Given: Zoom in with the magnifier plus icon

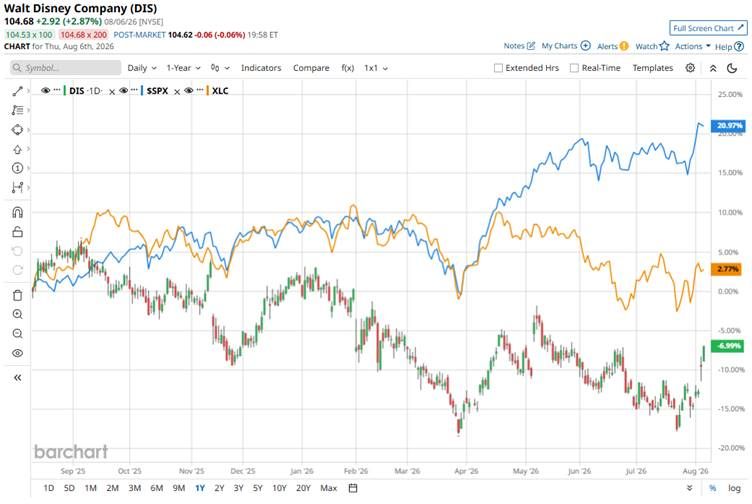Looking at the screenshot, I should 17,315.
